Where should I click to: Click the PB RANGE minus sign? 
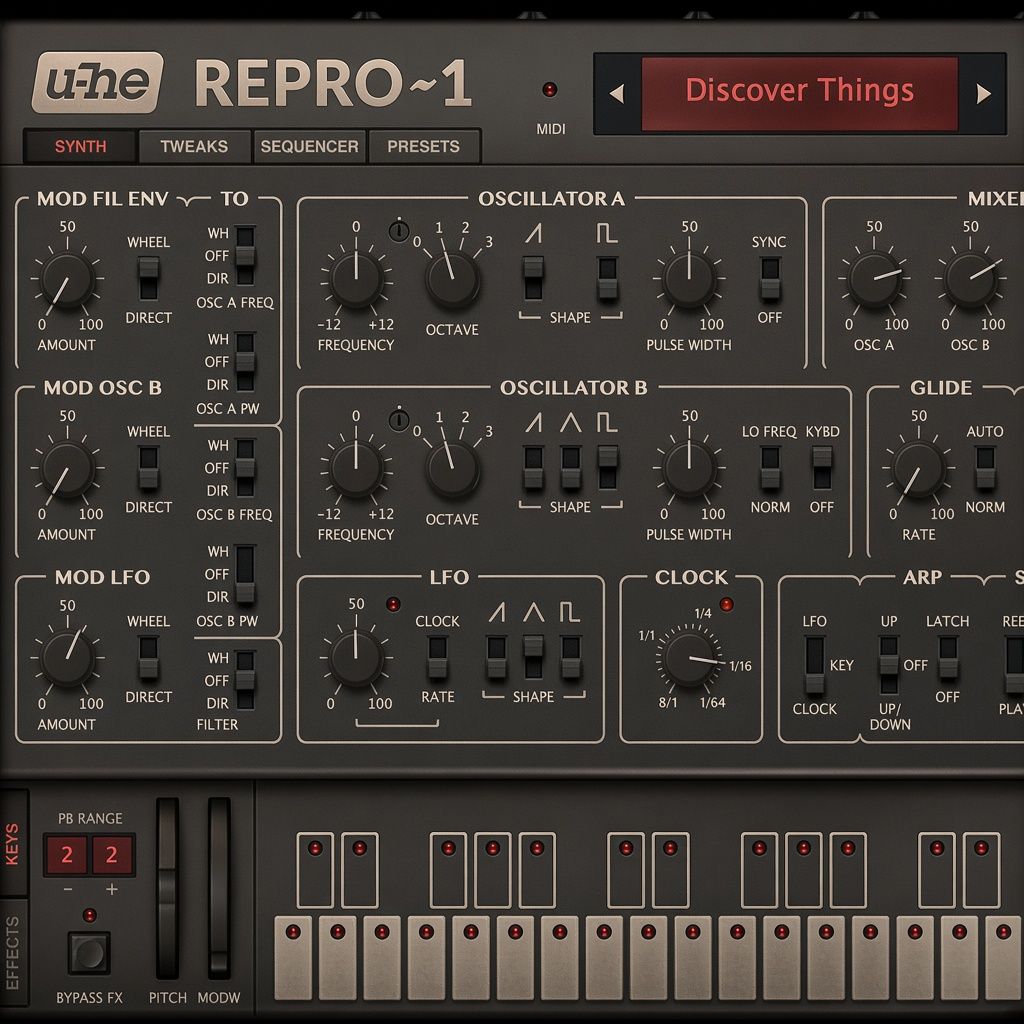click(68, 889)
